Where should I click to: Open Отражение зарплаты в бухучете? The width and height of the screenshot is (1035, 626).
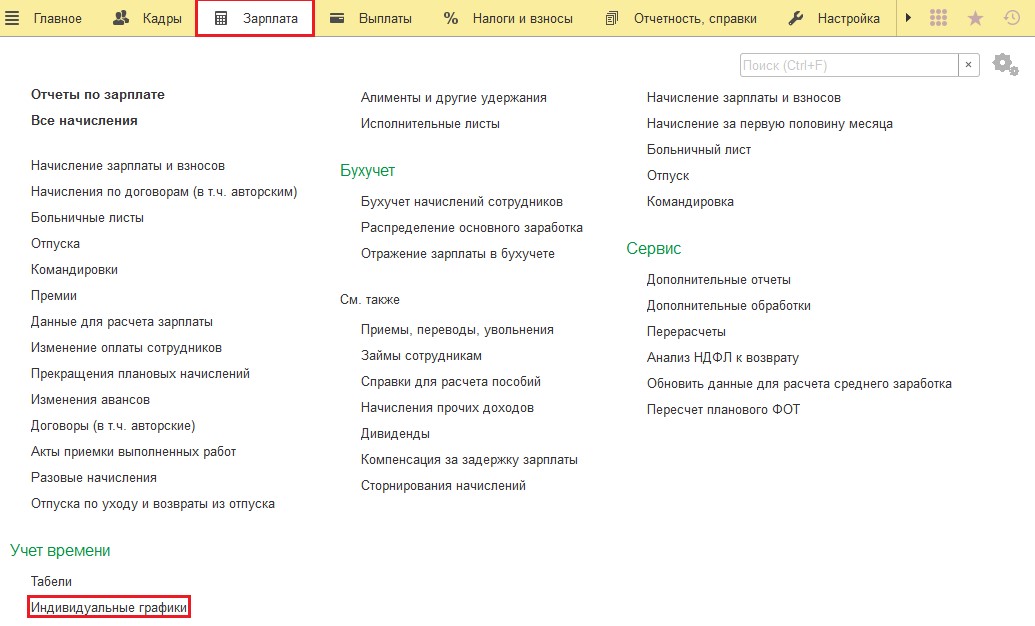click(x=457, y=254)
